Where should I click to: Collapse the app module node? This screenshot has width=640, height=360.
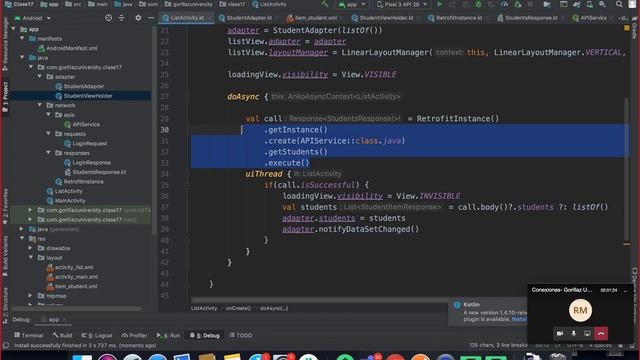coord(13,29)
